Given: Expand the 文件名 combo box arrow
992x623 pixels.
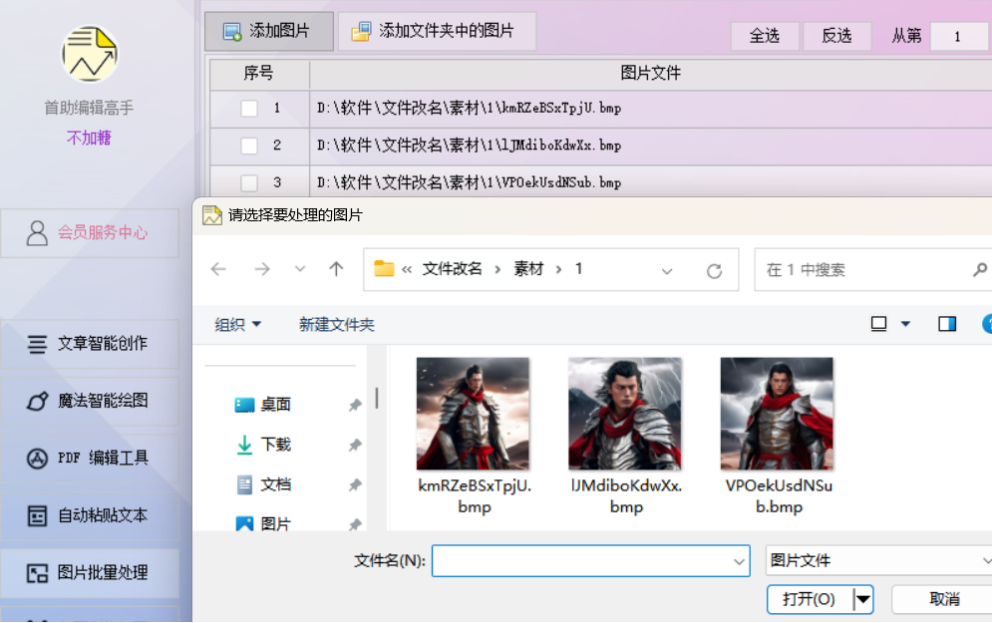Looking at the screenshot, I should pos(738,562).
